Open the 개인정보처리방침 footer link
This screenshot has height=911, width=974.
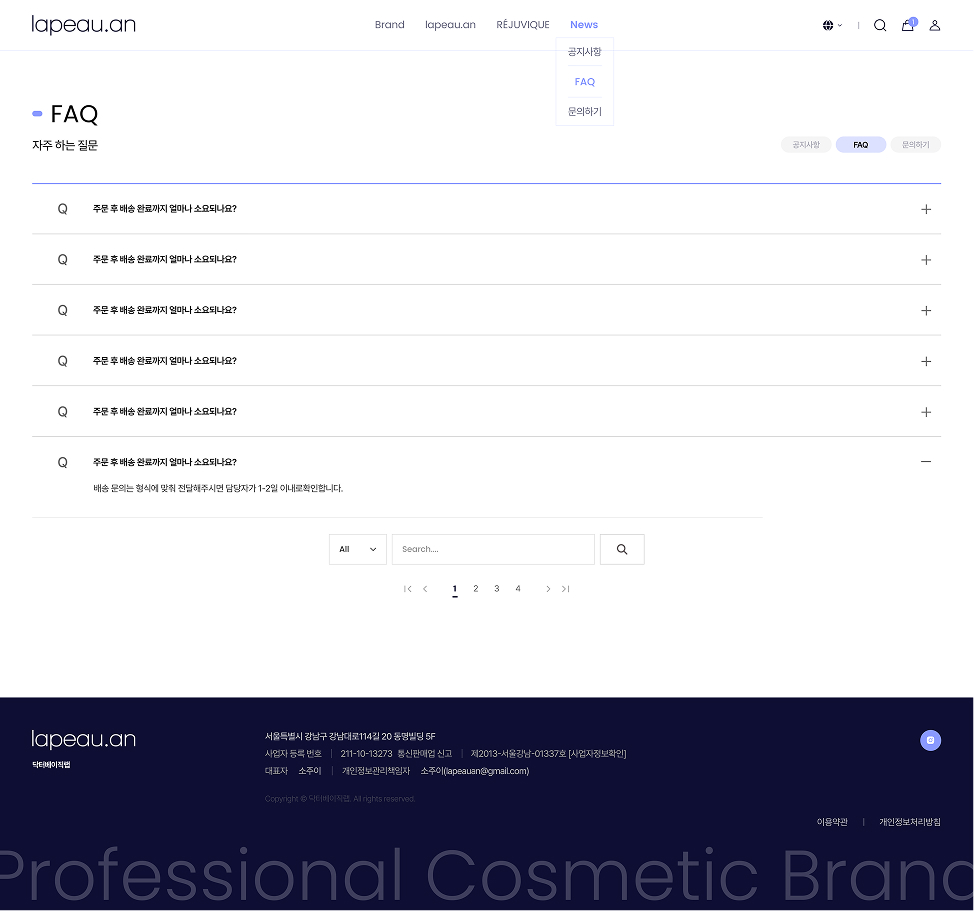(909, 822)
